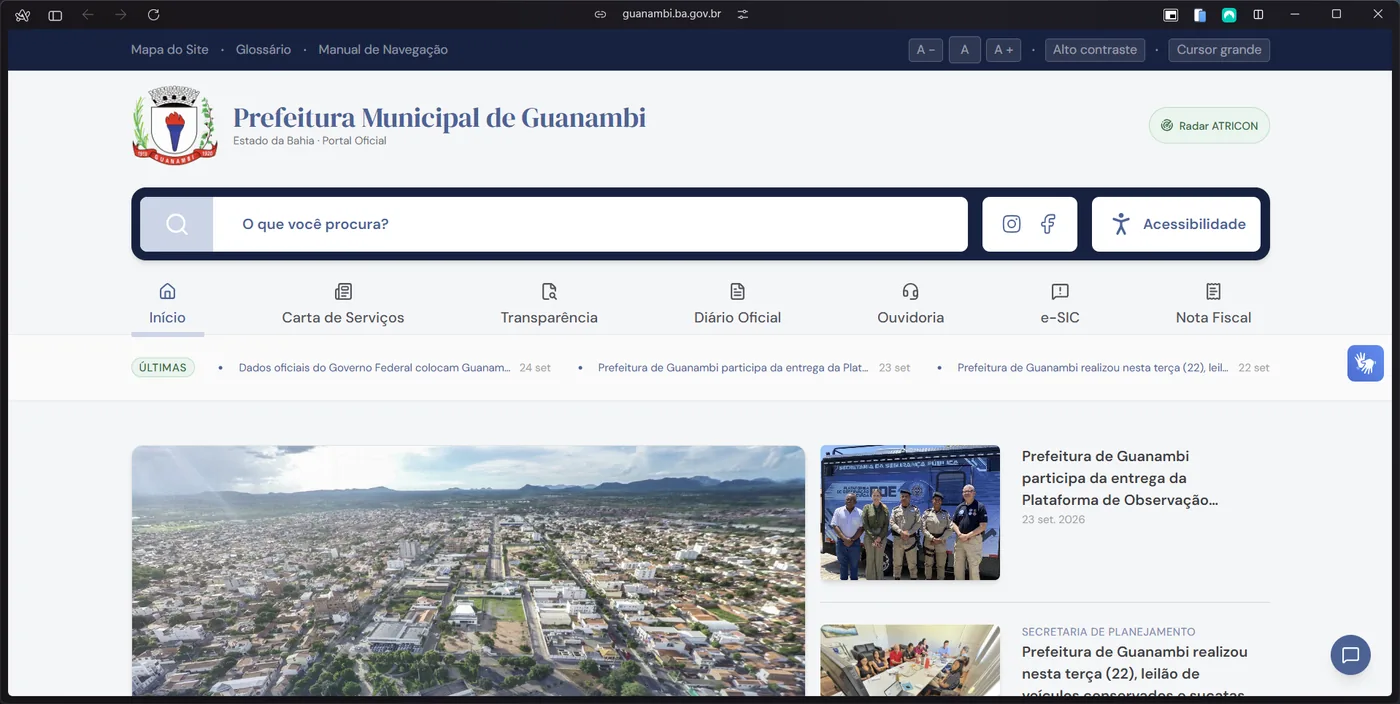
Task: Click the guanambi.ba.gov.br address bar
Action: pos(671,14)
